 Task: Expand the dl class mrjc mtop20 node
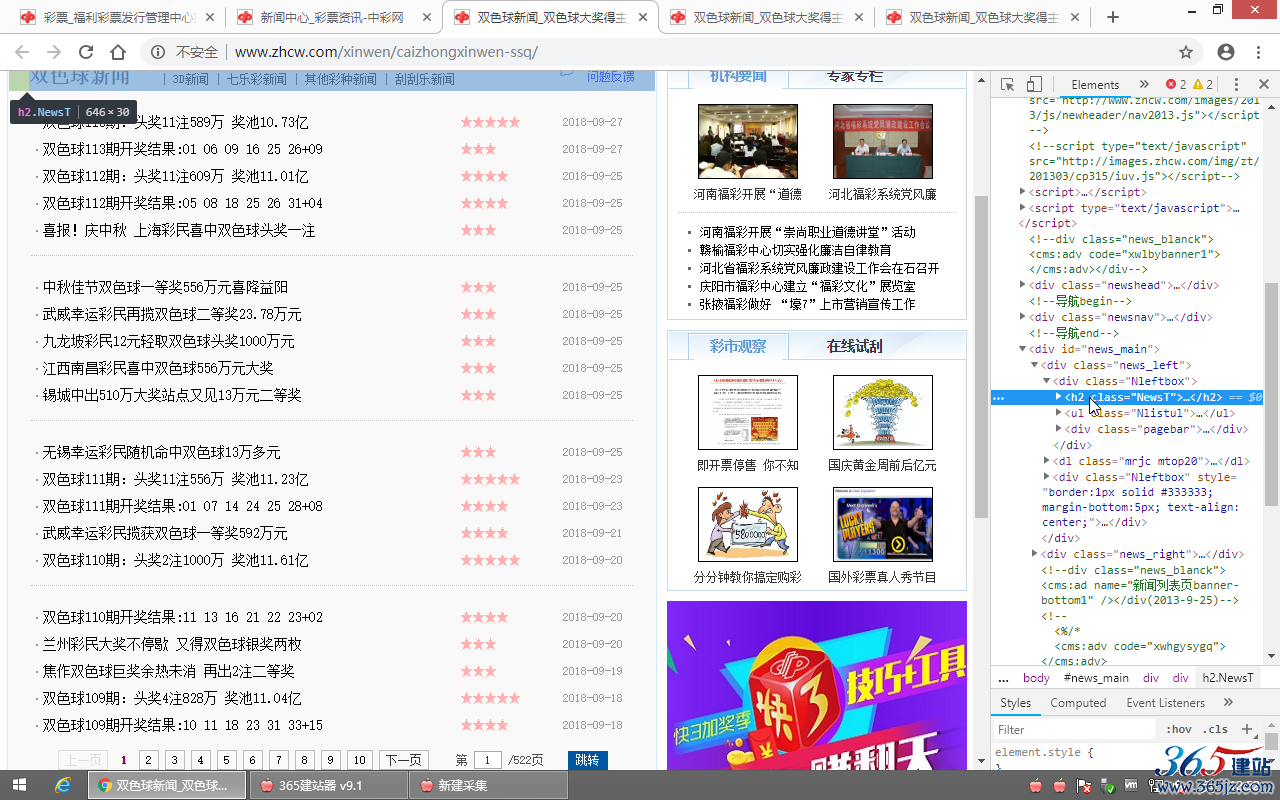(x=1047, y=461)
